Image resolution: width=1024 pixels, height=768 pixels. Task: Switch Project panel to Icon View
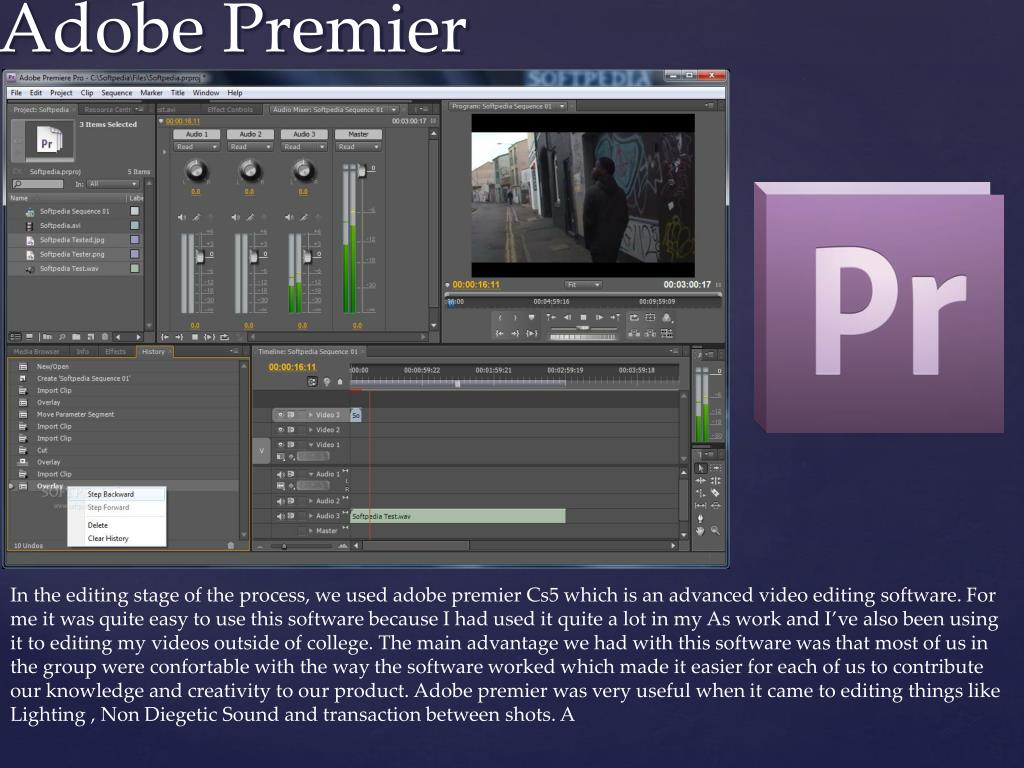pos(29,337)
